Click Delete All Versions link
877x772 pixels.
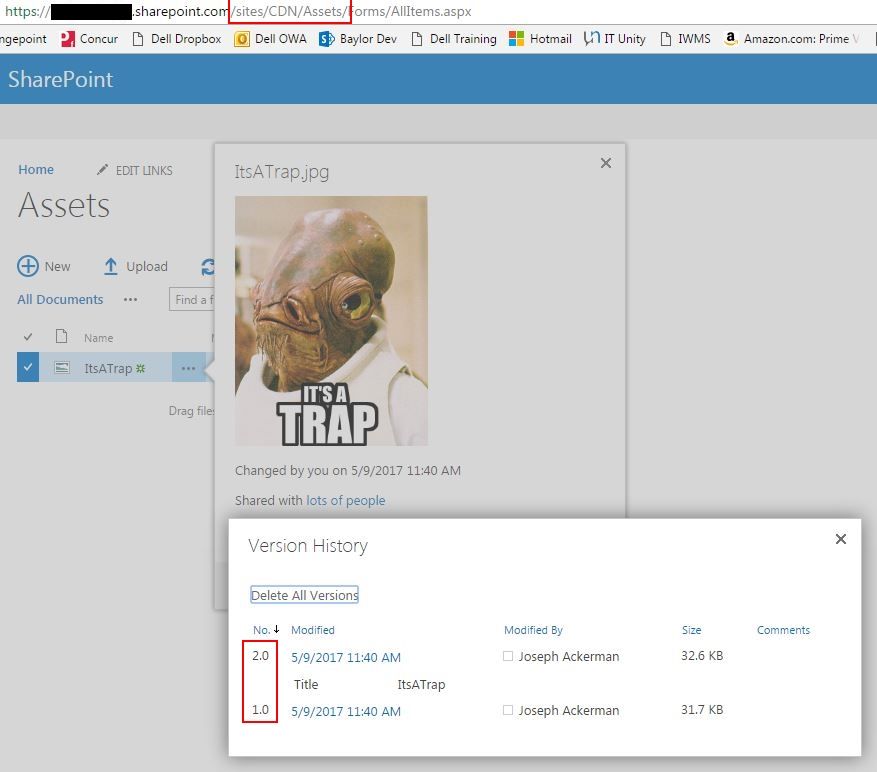[304, 595]
